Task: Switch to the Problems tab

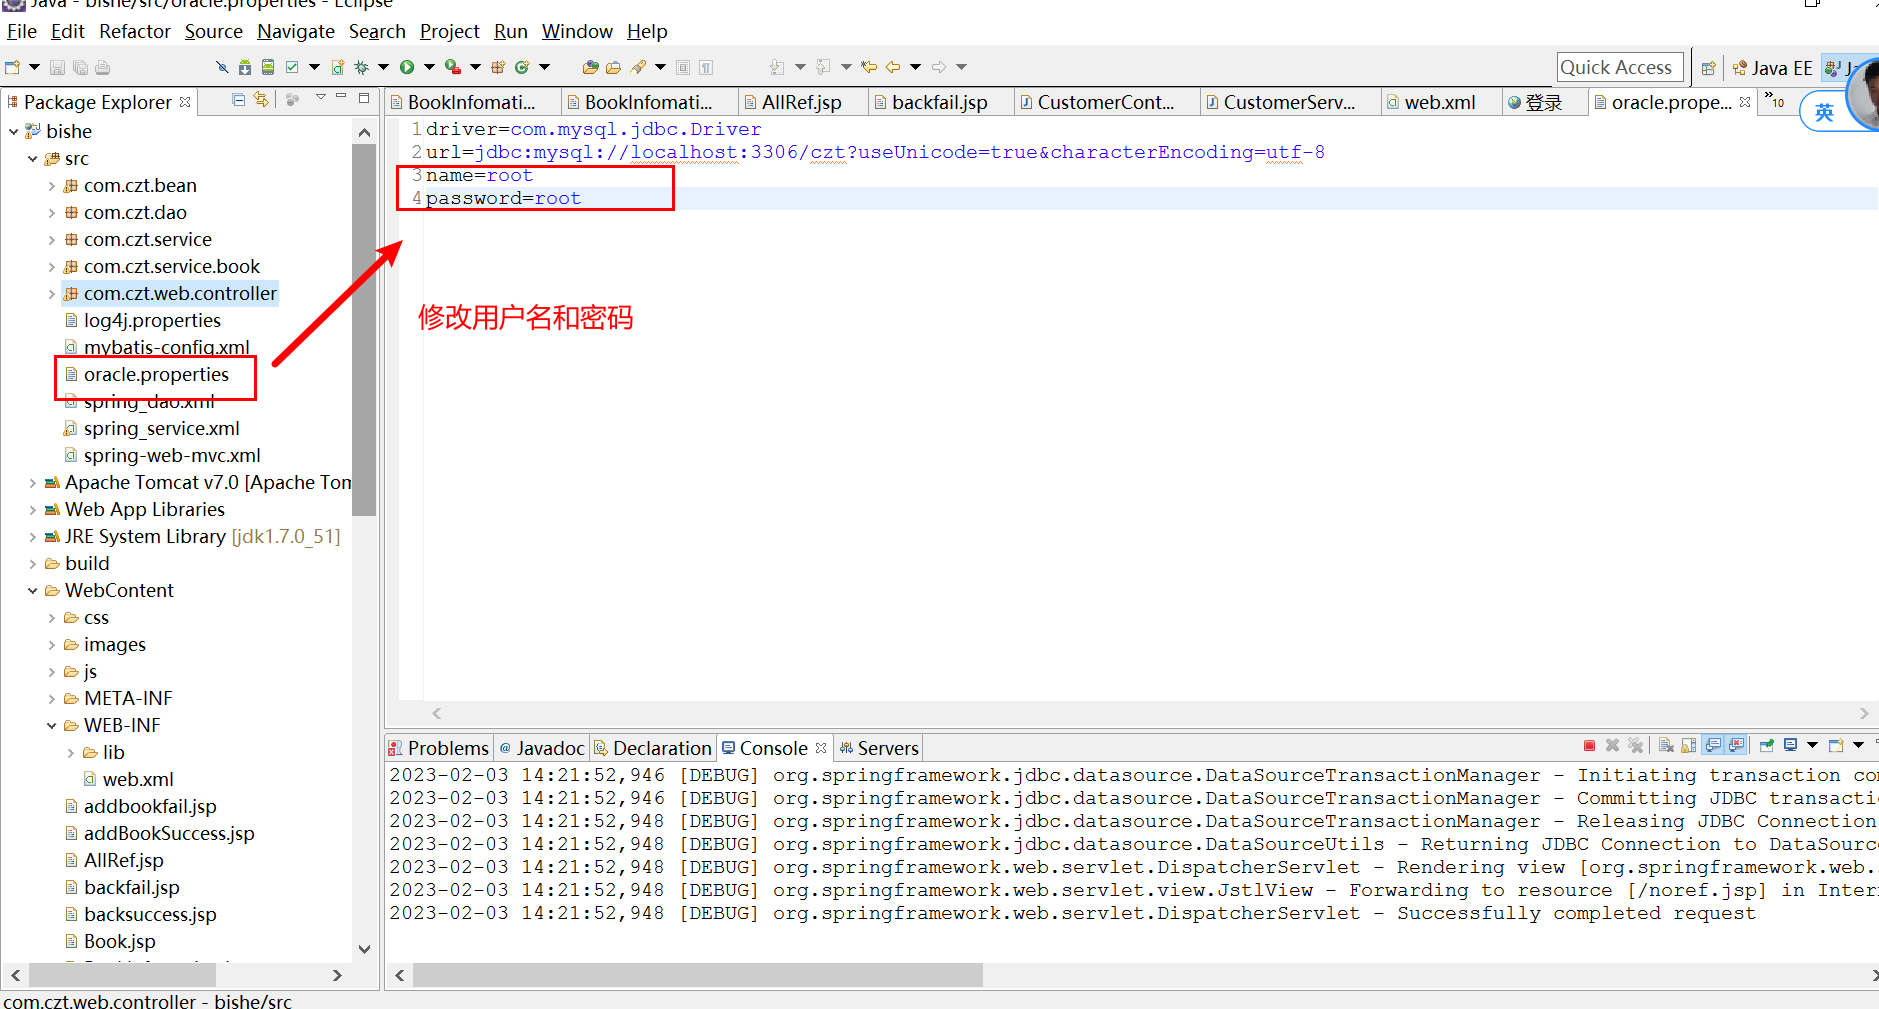Action: [x=438, y=748]
